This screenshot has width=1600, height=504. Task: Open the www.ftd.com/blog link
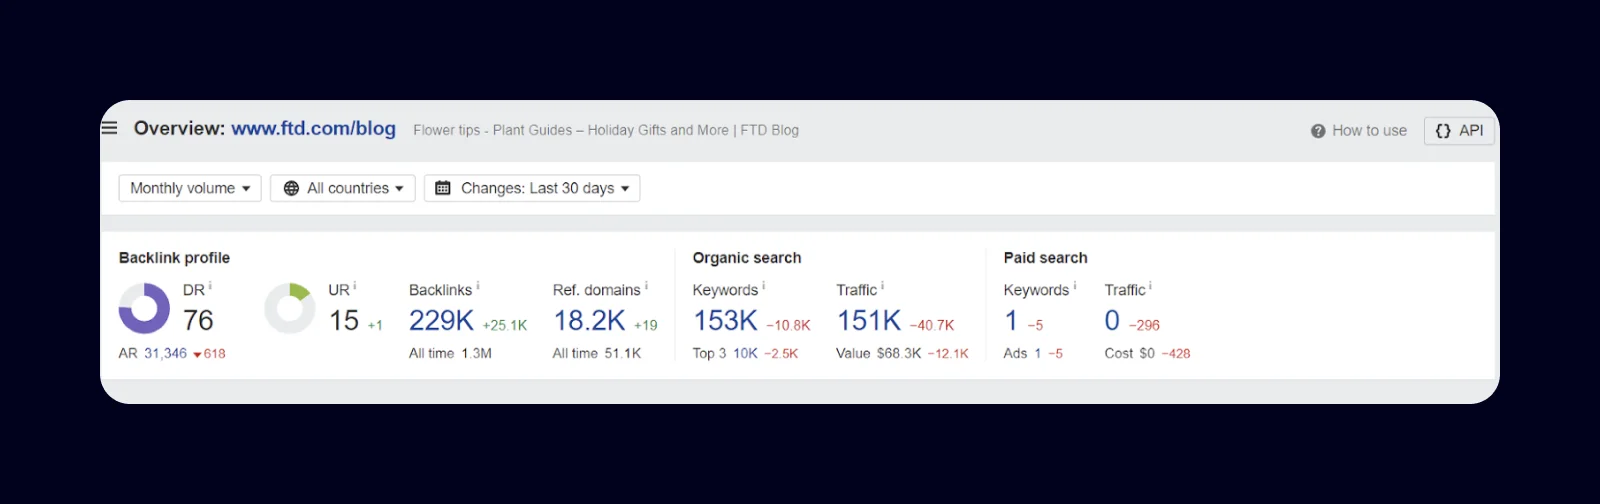tap(313, 128)
